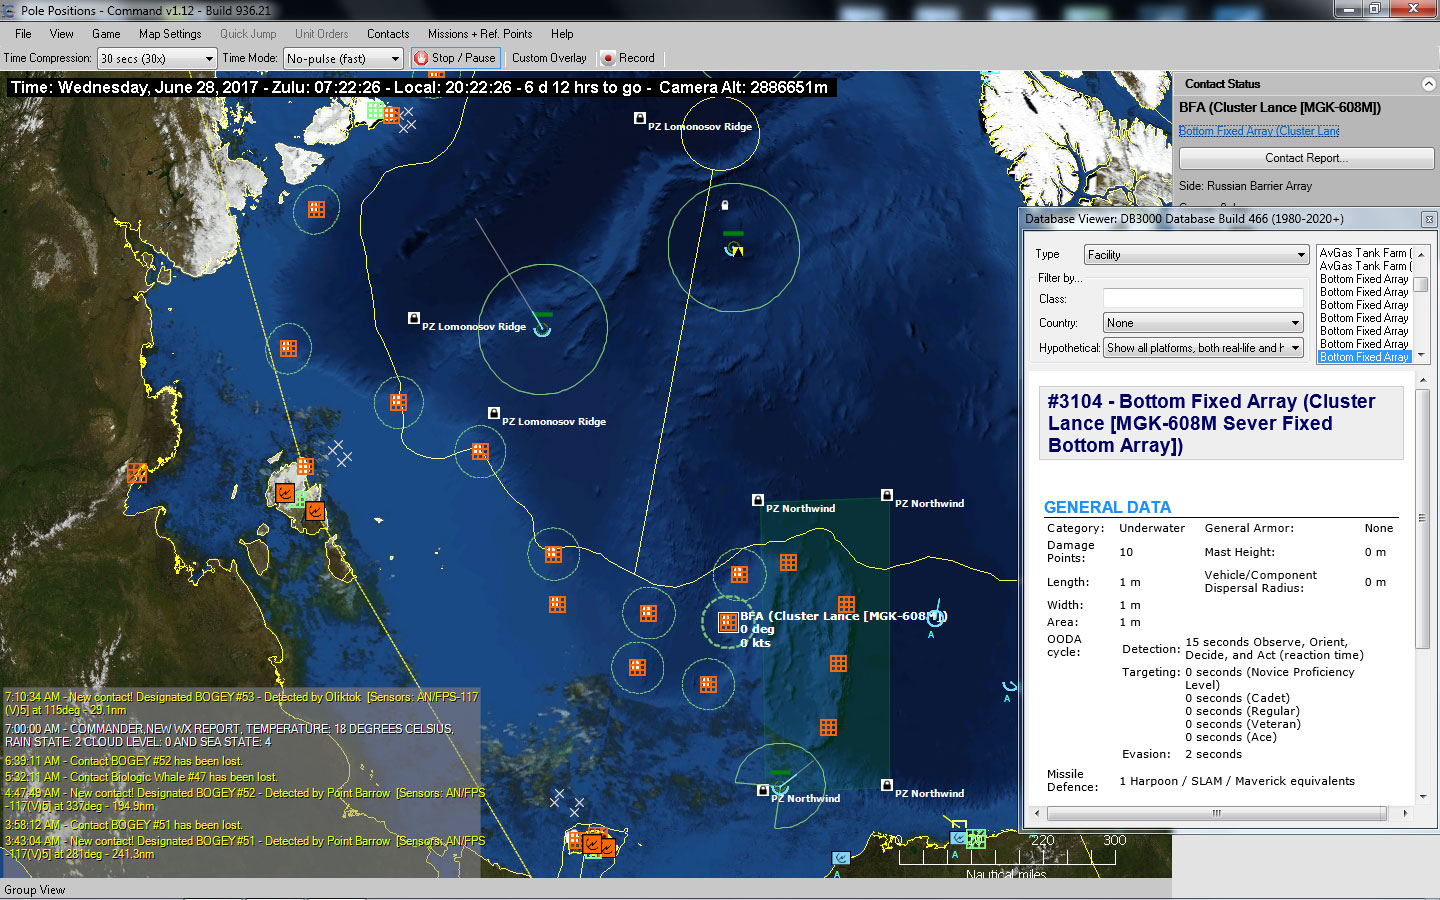Follow the Bottom Fixed Array hyperlink

pos(1258,131)
